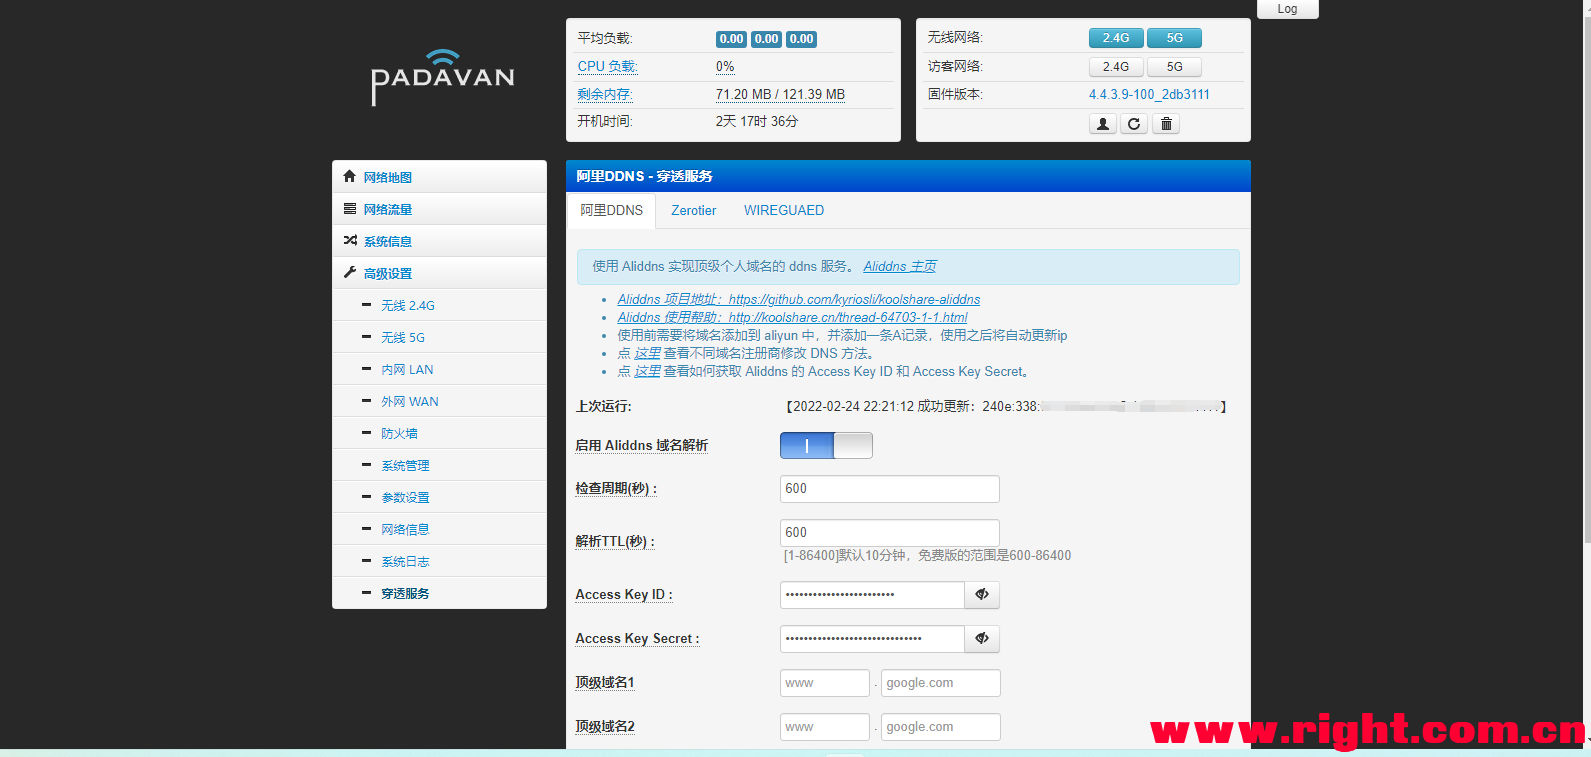Open the Aliddns 项目地址 GitHub link
Screen dimensions: 1591x757
click(x=799, y=300)
